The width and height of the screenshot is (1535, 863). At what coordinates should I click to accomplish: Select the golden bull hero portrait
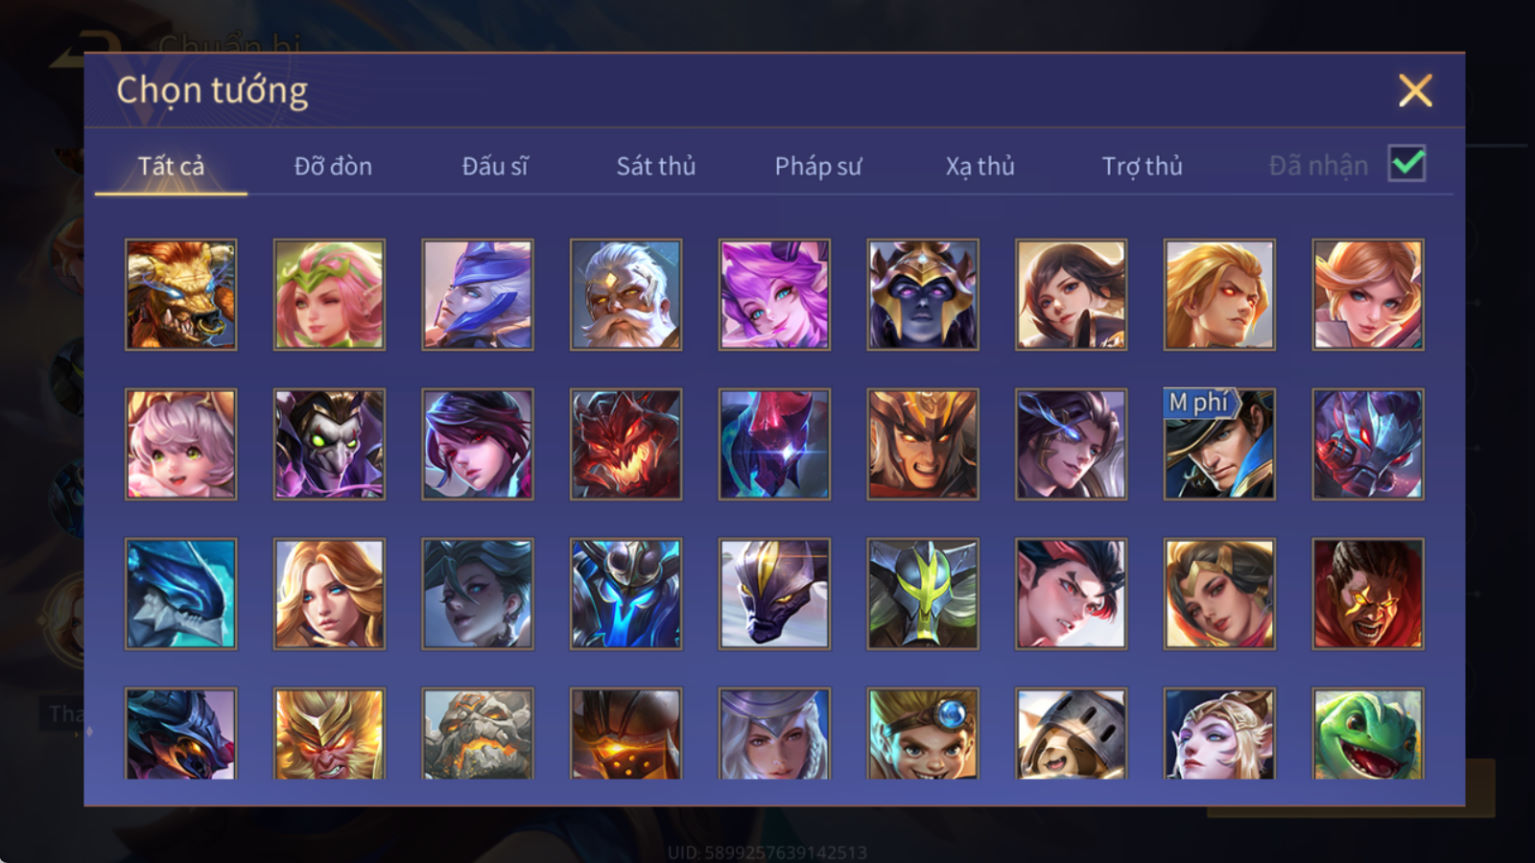181,294
